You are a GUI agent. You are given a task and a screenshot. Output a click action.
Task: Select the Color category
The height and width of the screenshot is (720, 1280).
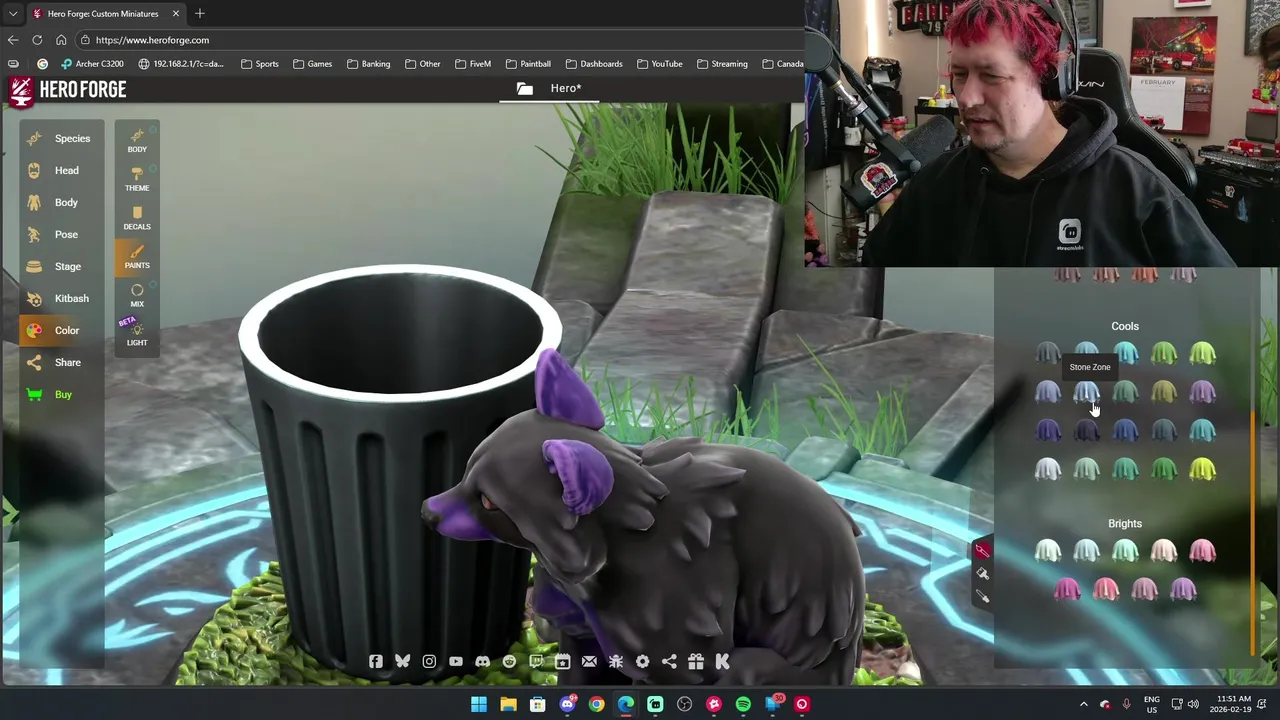coord(61,330)
